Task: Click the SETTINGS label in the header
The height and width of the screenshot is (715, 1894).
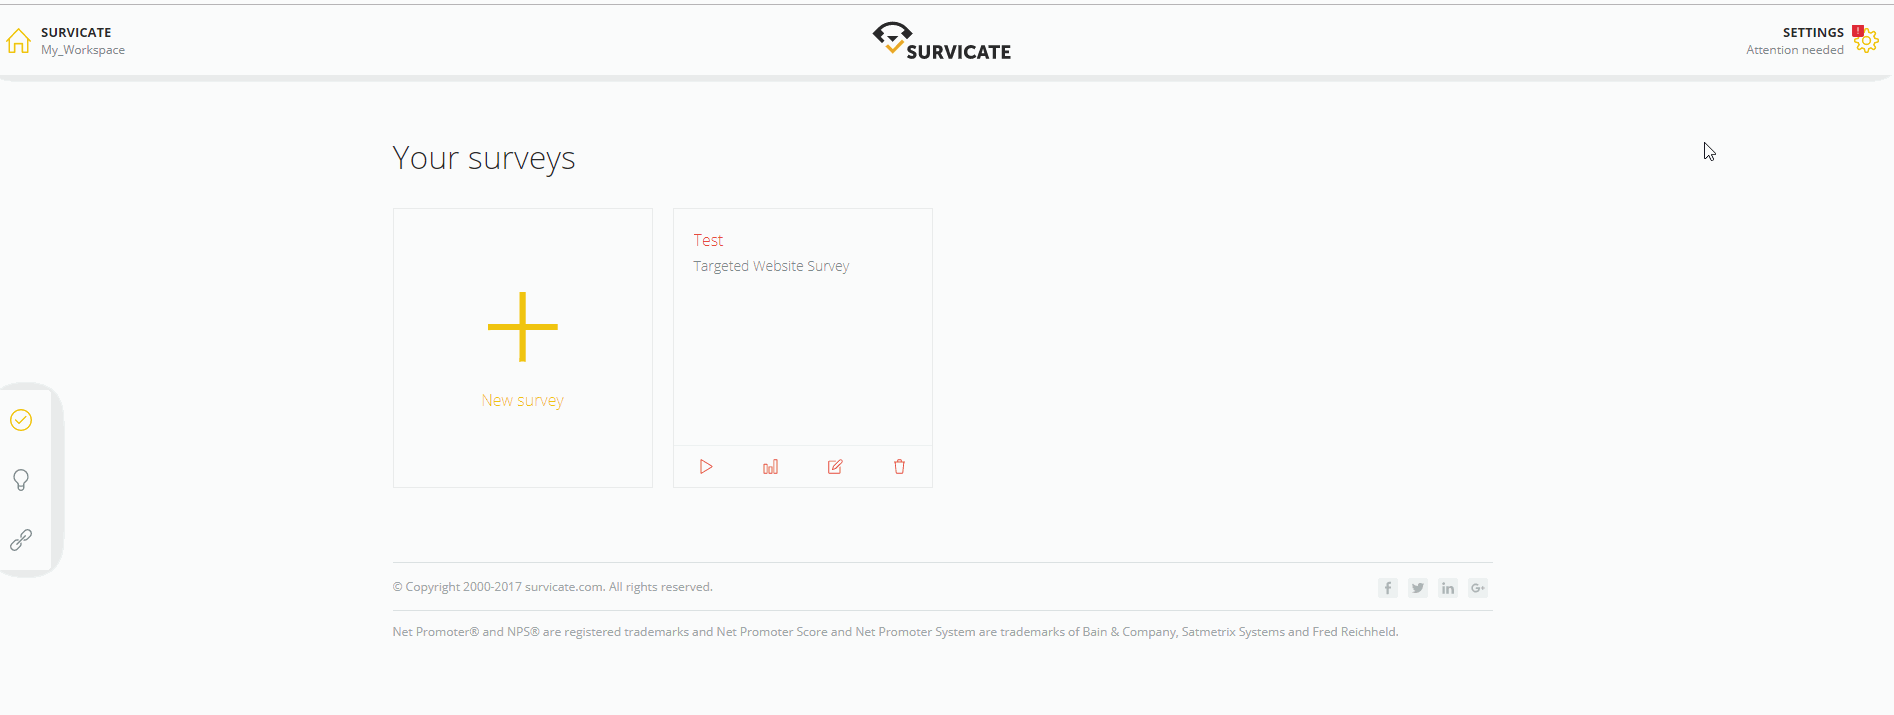Action: tap(1813, 33)
